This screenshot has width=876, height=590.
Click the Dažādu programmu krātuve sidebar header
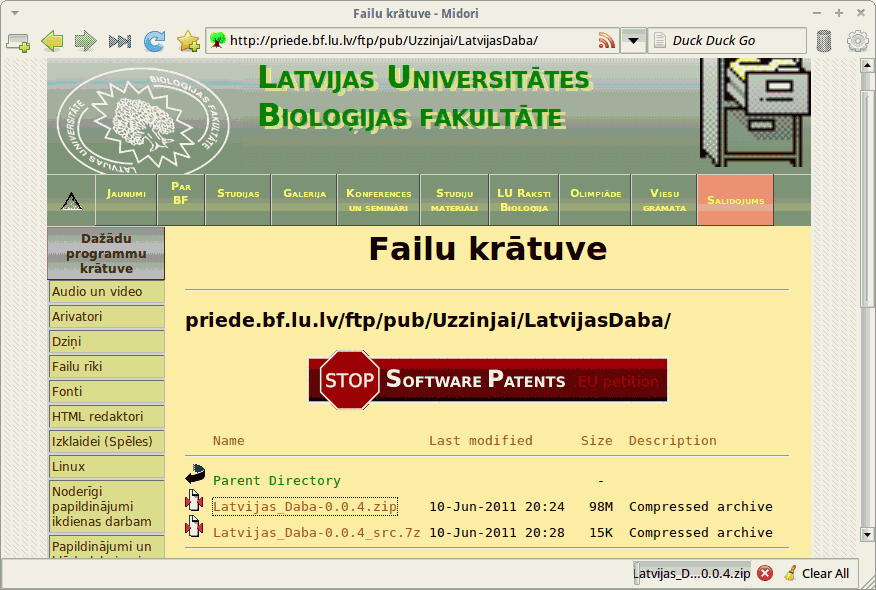coord(106,253)
